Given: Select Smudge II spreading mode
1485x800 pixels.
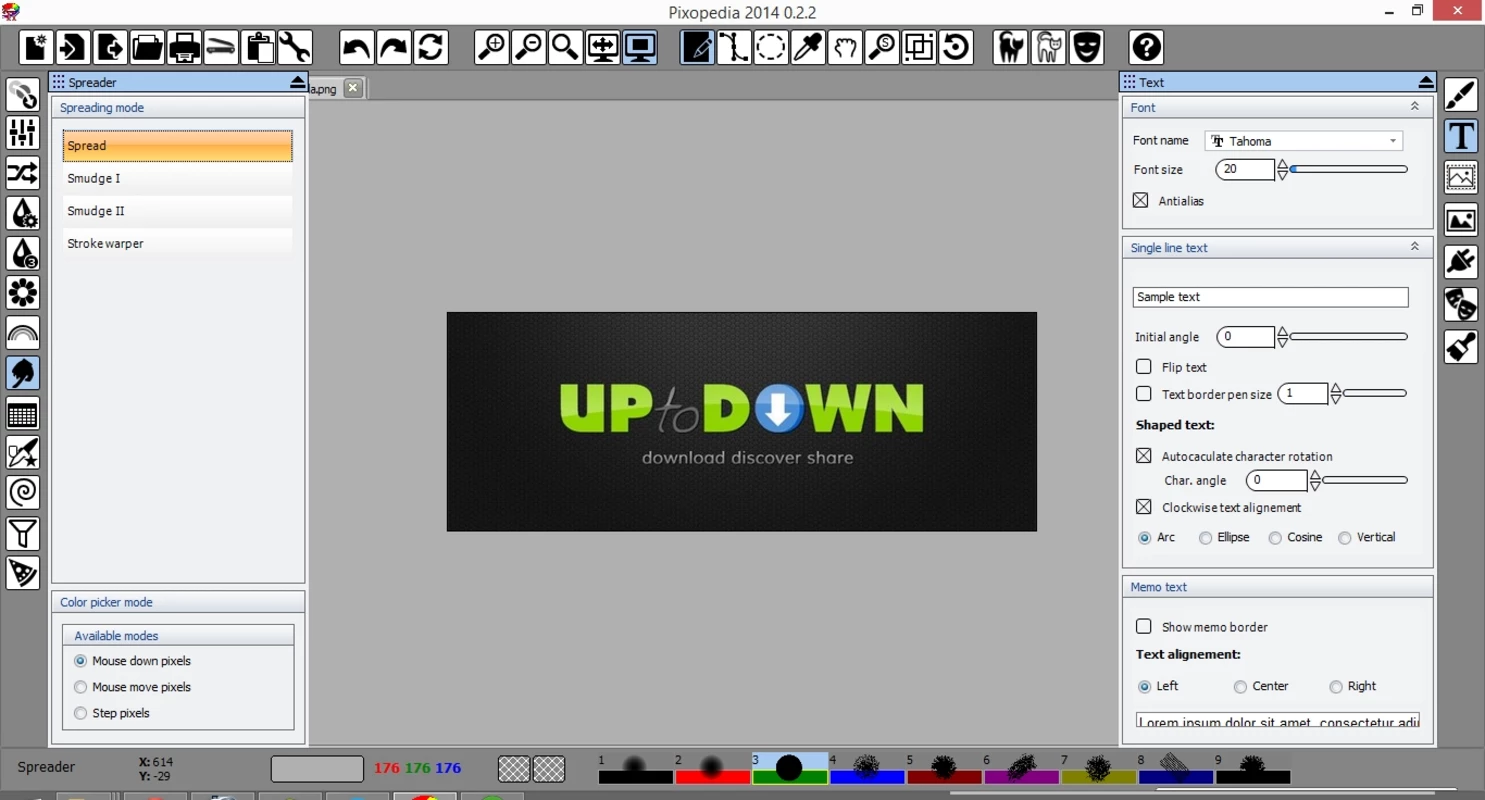Looking at the screenshot, I should [178, 211].
